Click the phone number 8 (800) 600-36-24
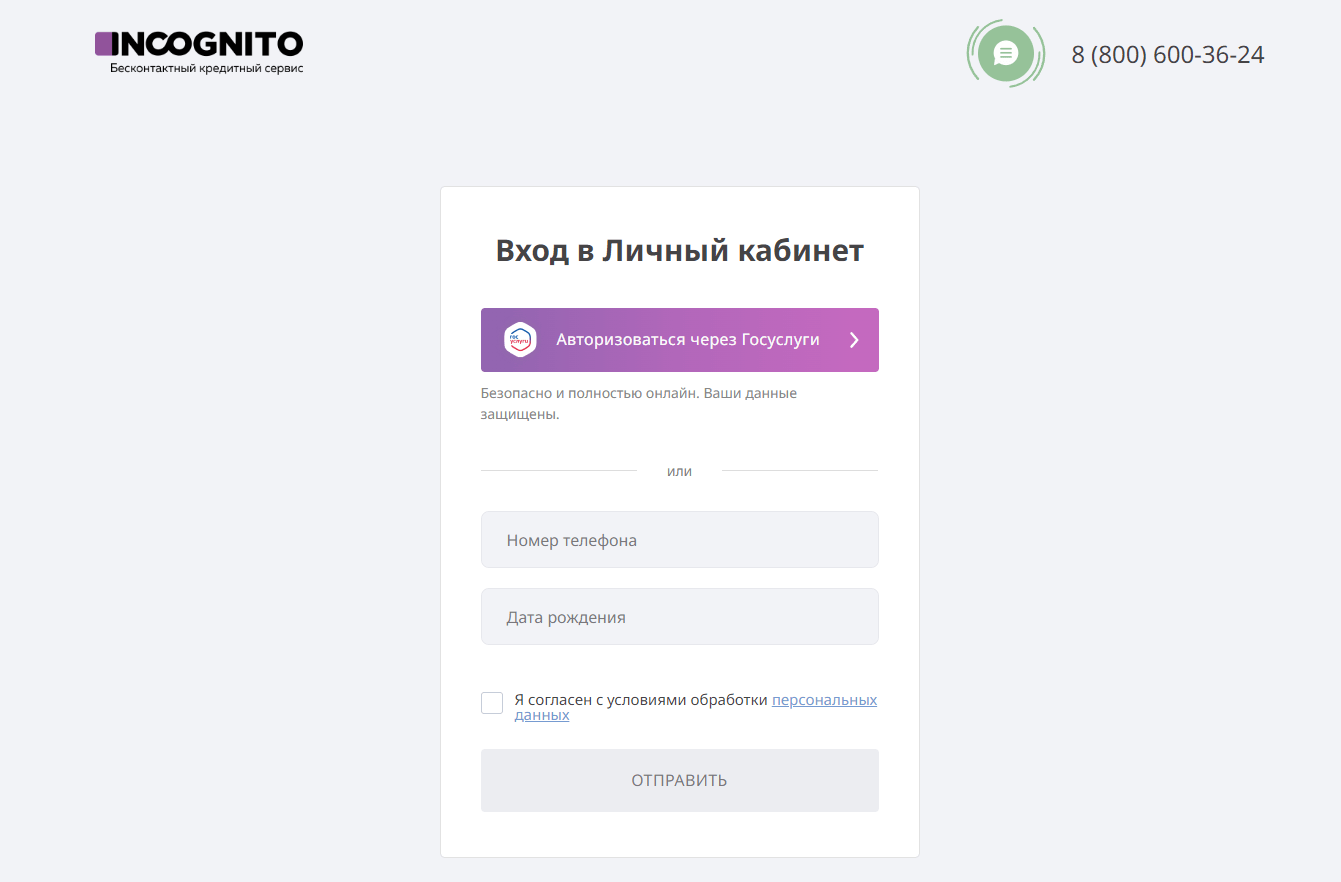The height and width of the screenshot is (882, 1341). click(x=1168, y=55)
